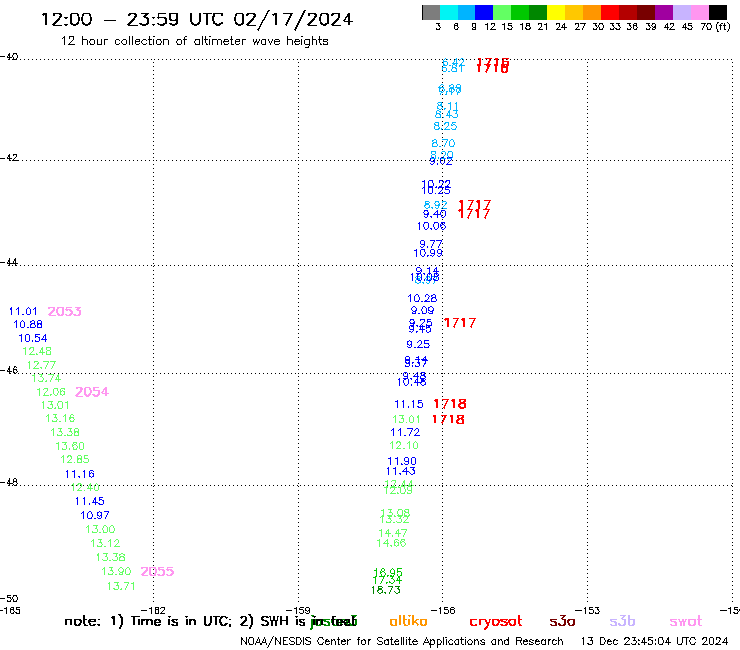740x650 pixels.
Task: Click the gray swatch in the color scale
Action: (x=431, y=12)
